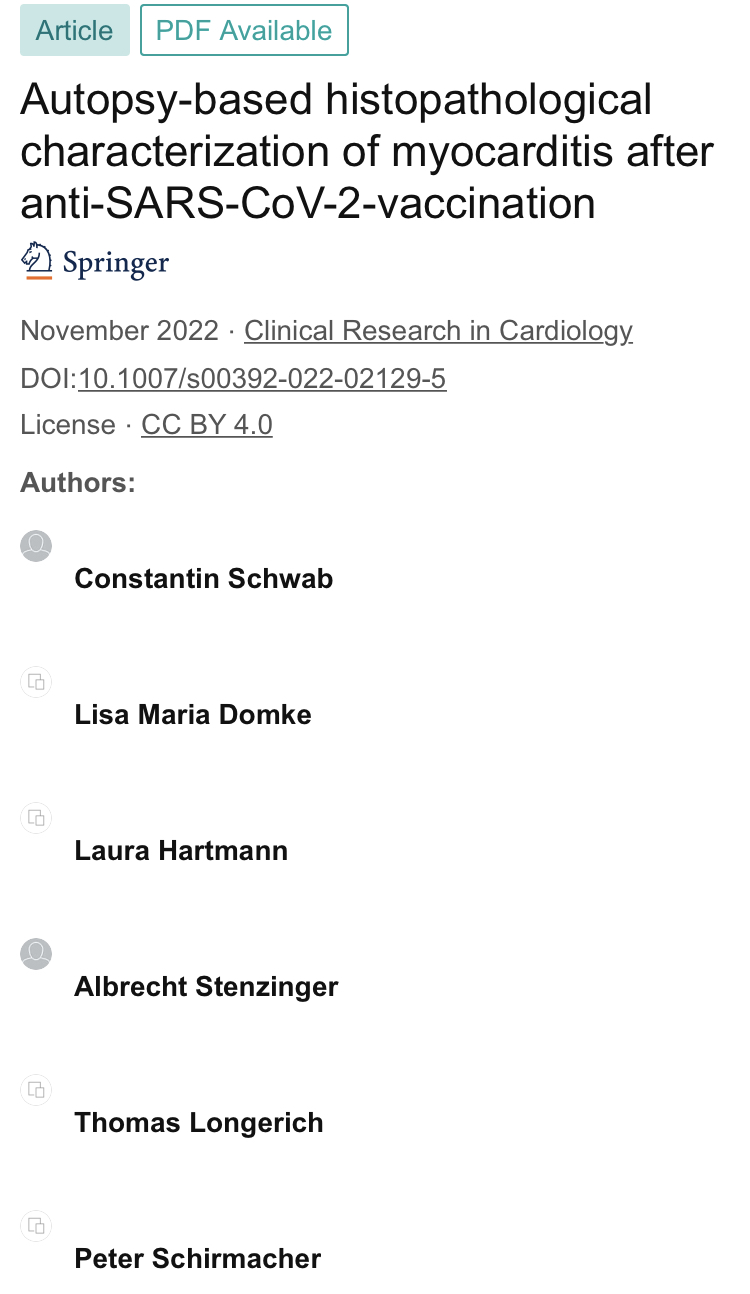Screen dimensions: 750x1294
Task: Open author Constantin Schwab's name
Action: 204,579
